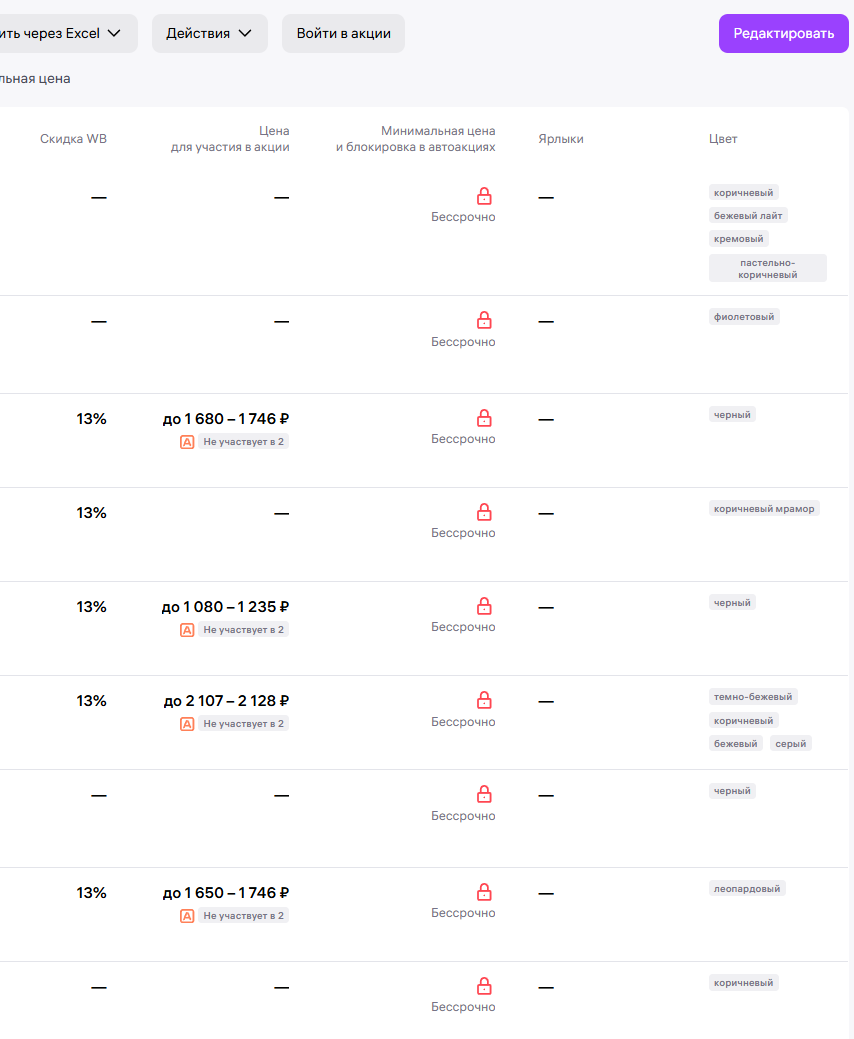Click the Цена для участия в акции header

click(x=230, y=139)
